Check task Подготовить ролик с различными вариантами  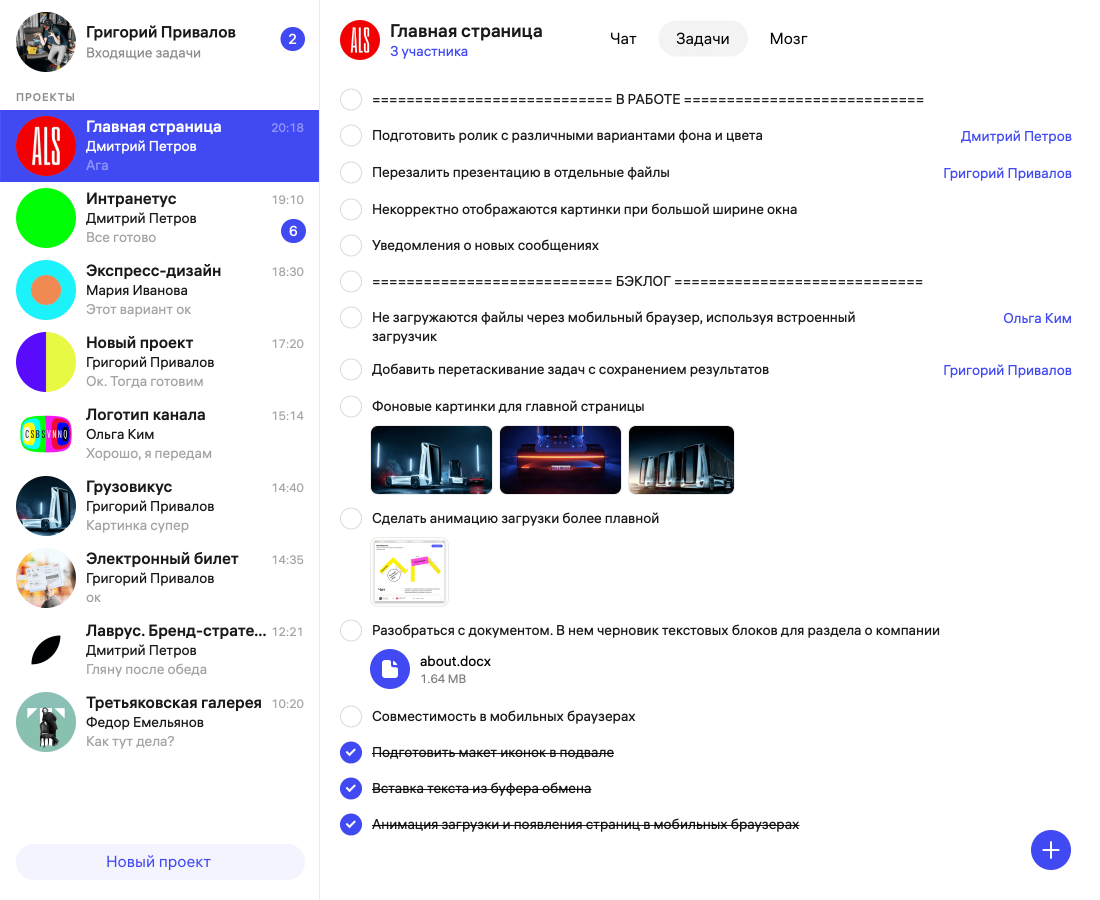(351, 135)
